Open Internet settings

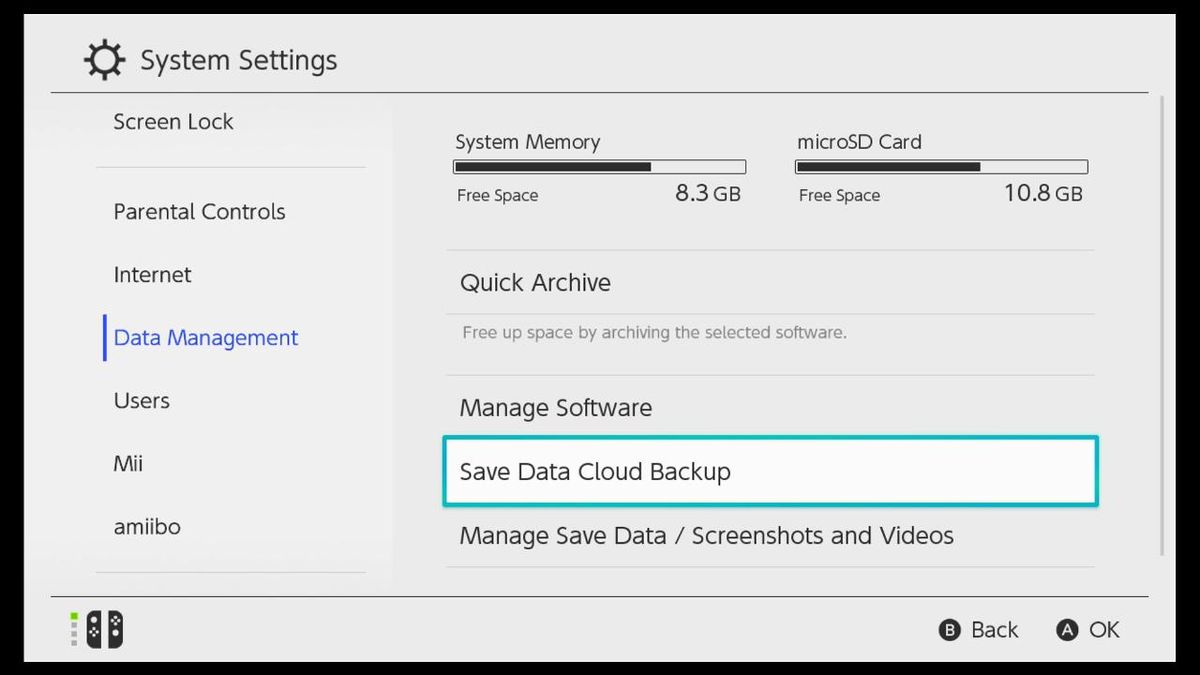point(152,274)
